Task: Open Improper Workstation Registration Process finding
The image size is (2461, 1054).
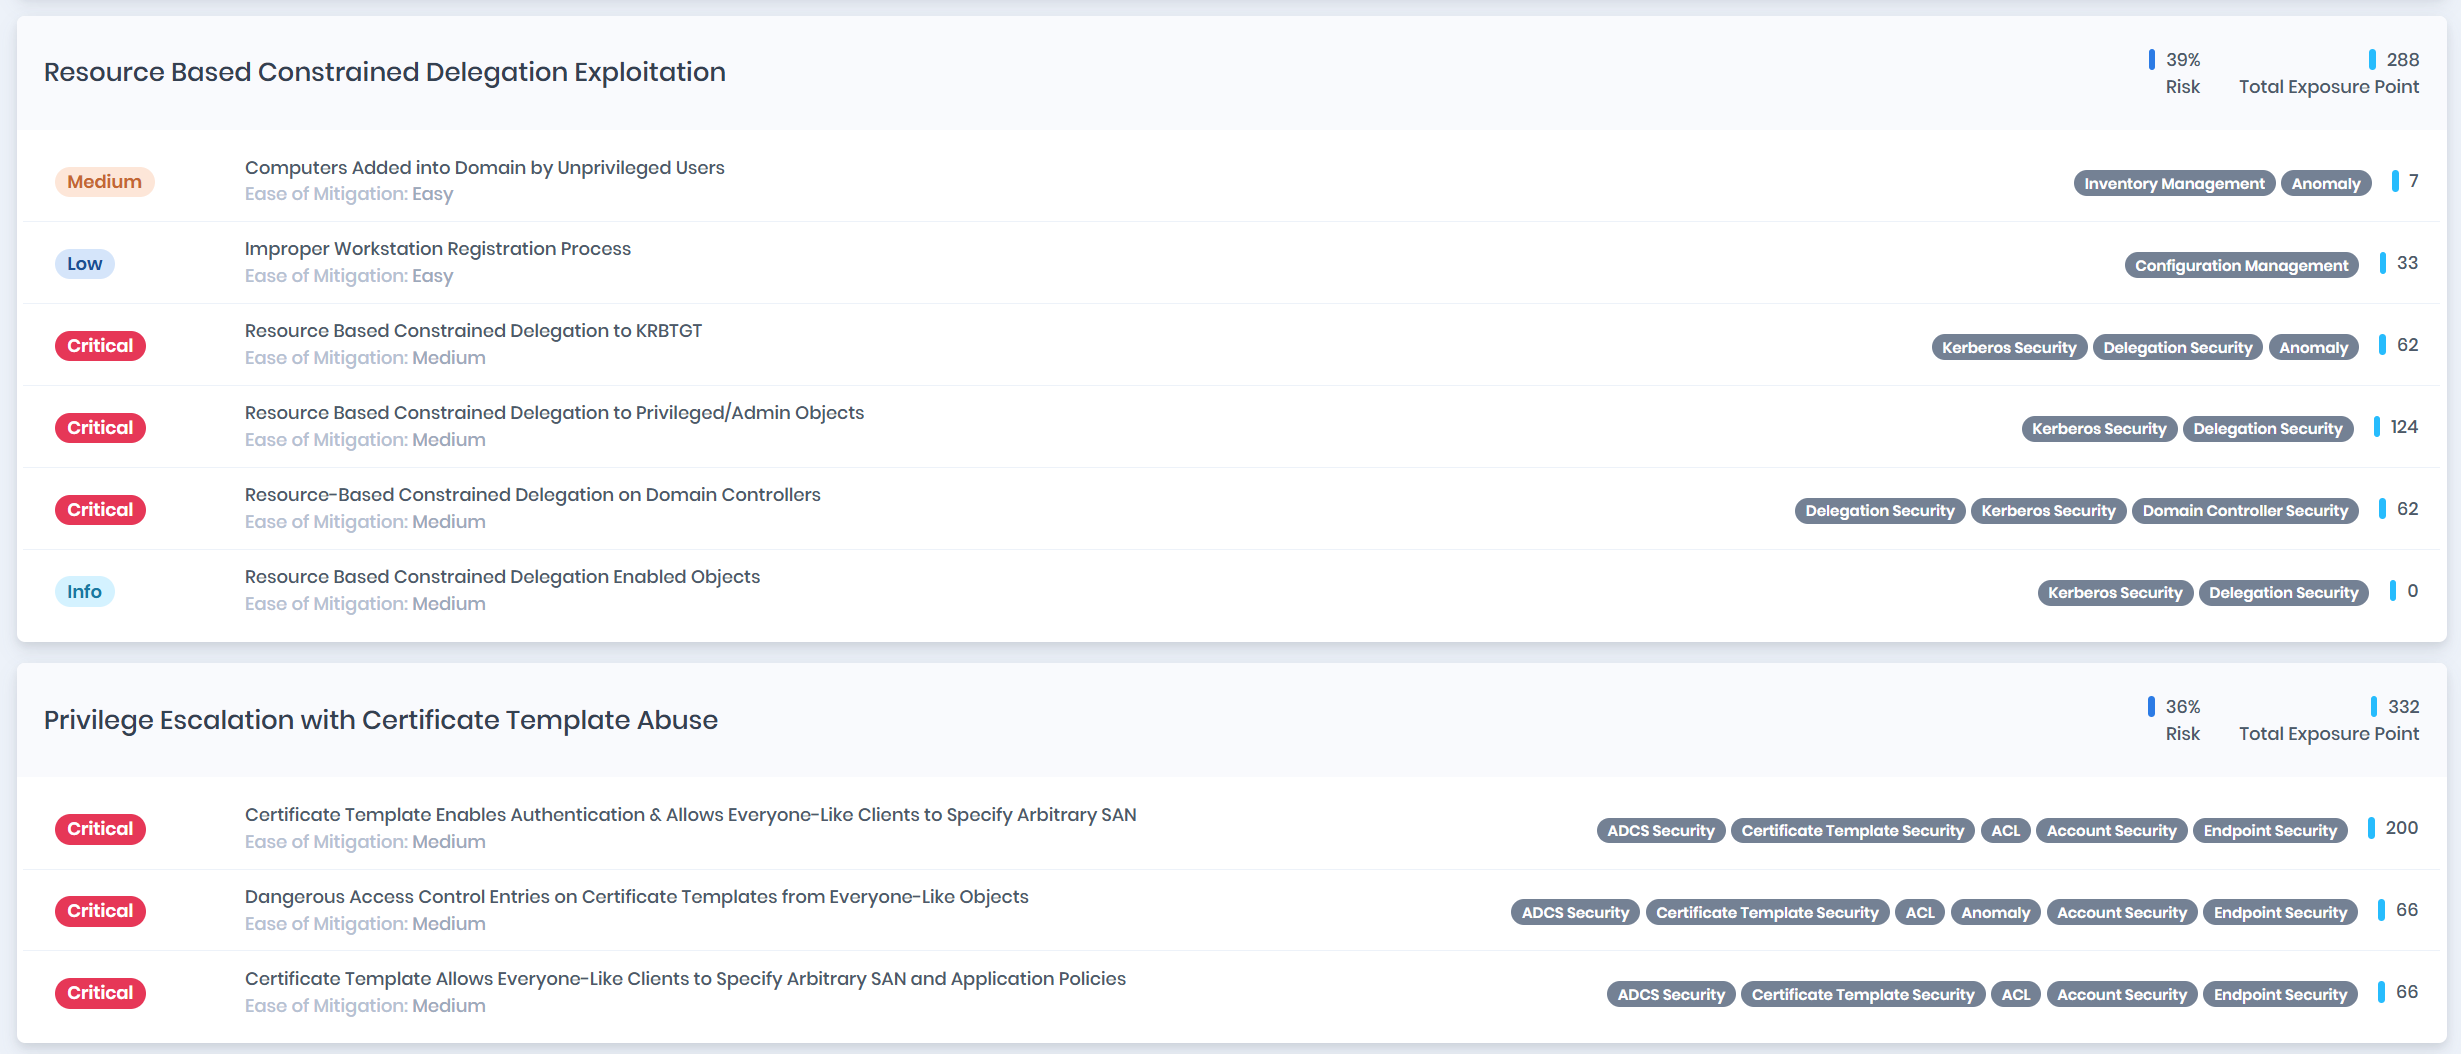Action: pyautogui.click(x=437, y=249)
